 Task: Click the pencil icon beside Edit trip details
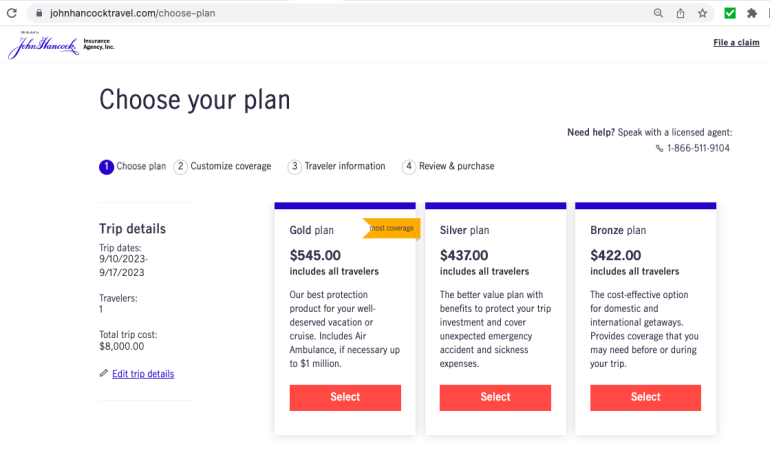(x=104, y=373)
